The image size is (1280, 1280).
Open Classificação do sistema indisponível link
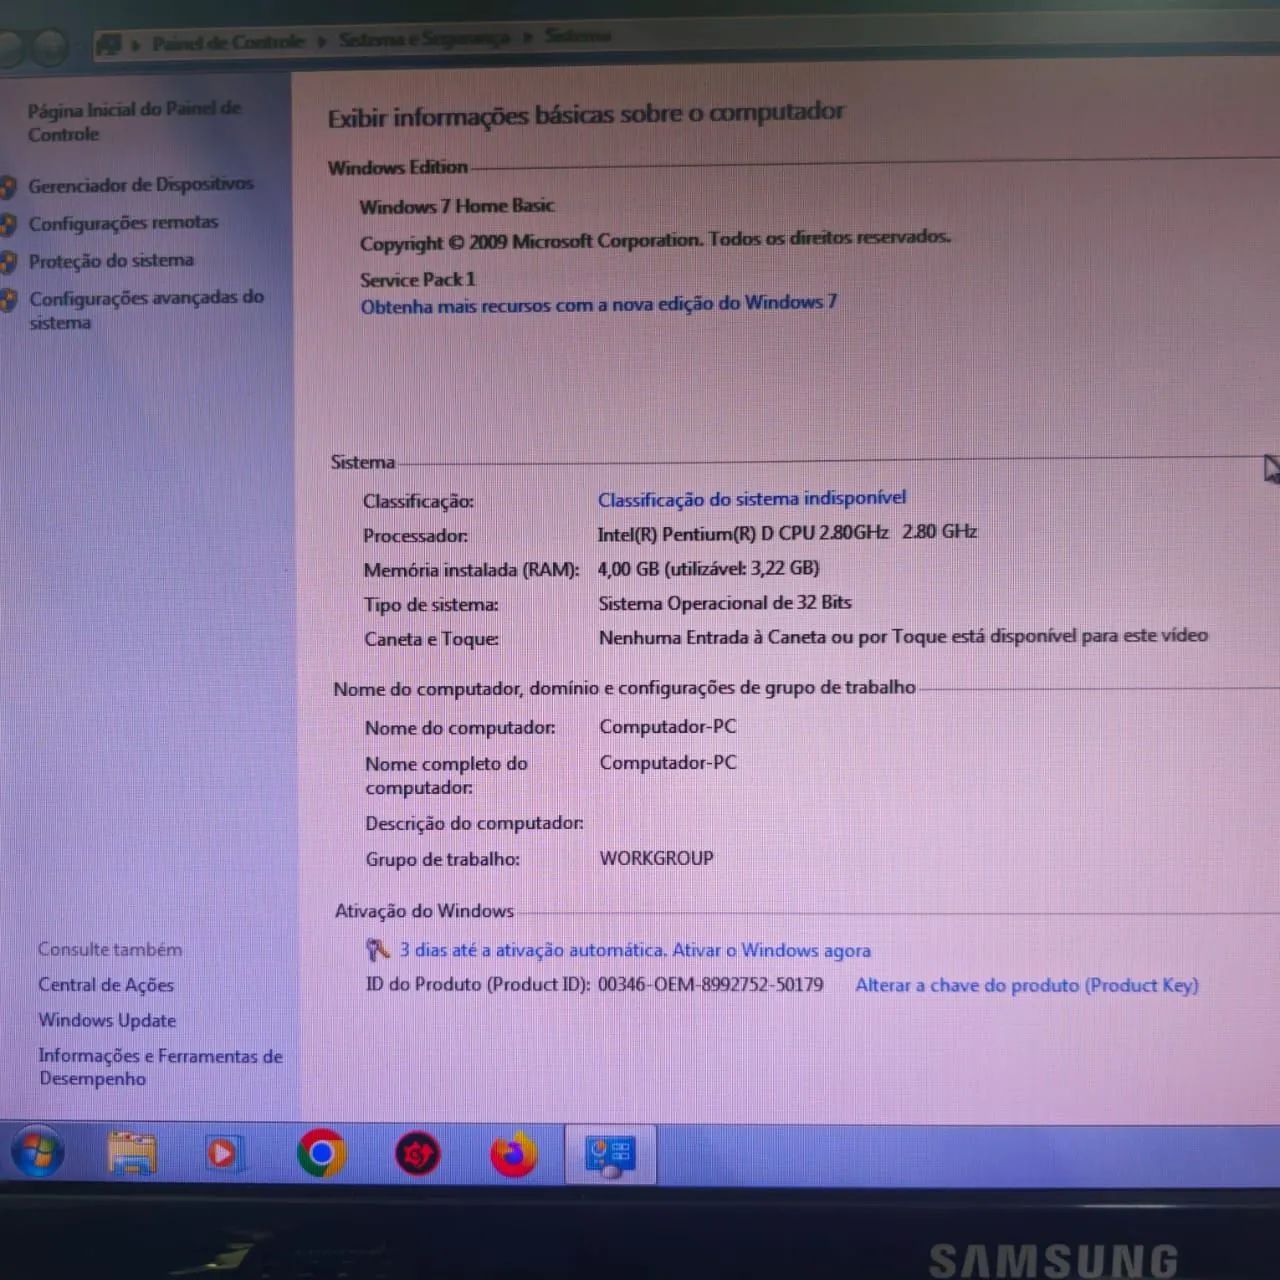point(752,498)
